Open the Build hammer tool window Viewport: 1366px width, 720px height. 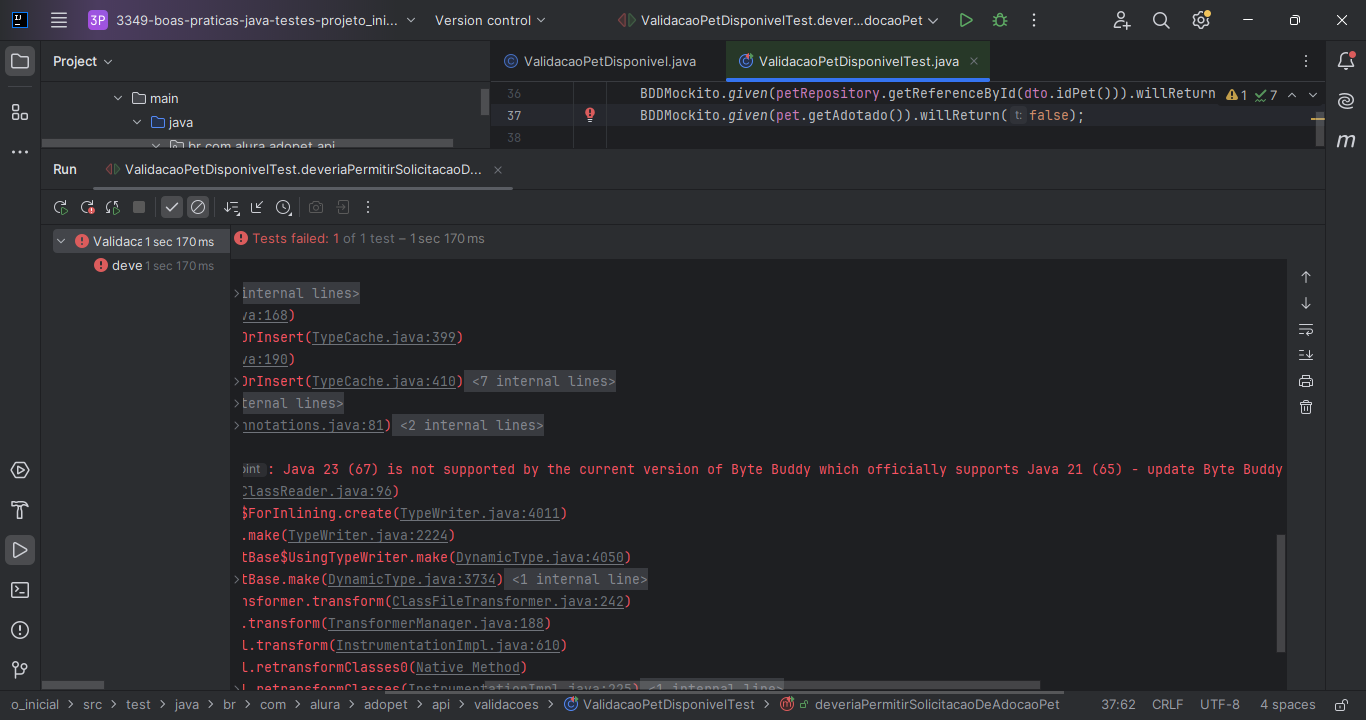pos(20,510)
